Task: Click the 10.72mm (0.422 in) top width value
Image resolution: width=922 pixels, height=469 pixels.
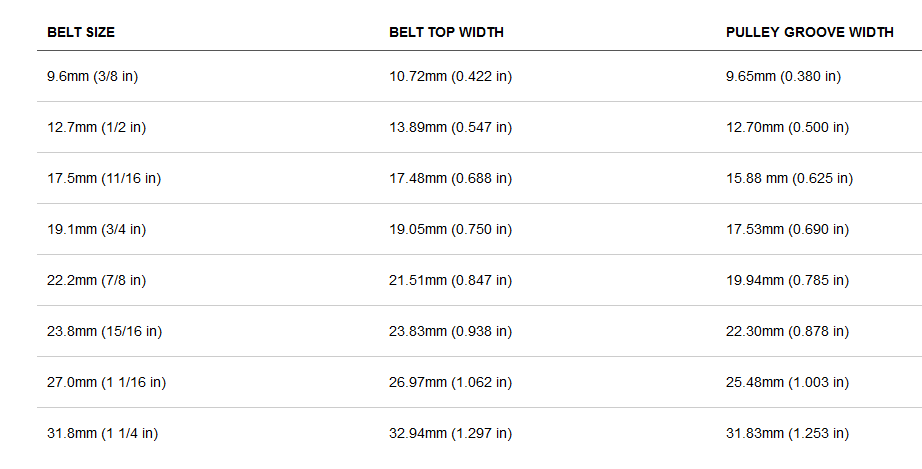Action: (x=450, y=76)
